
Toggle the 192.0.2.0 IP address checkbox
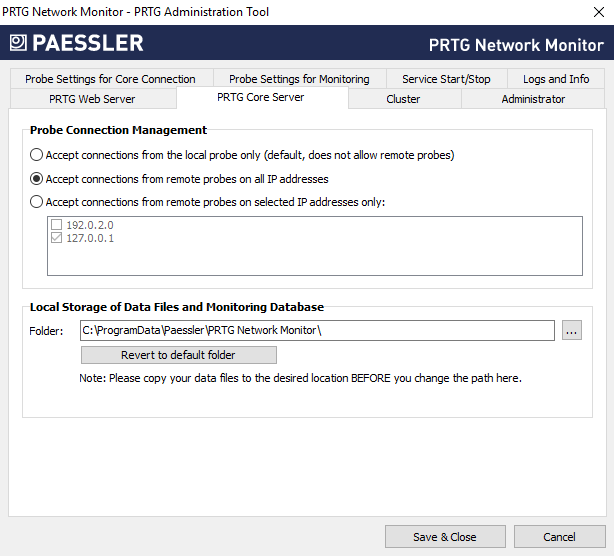tap(57, 225)
